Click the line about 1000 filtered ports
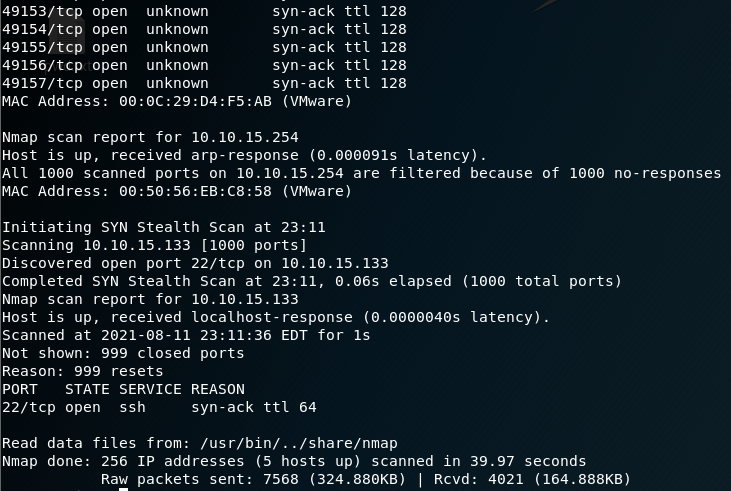This screenshot has width=731, height=491. point(361,173)
